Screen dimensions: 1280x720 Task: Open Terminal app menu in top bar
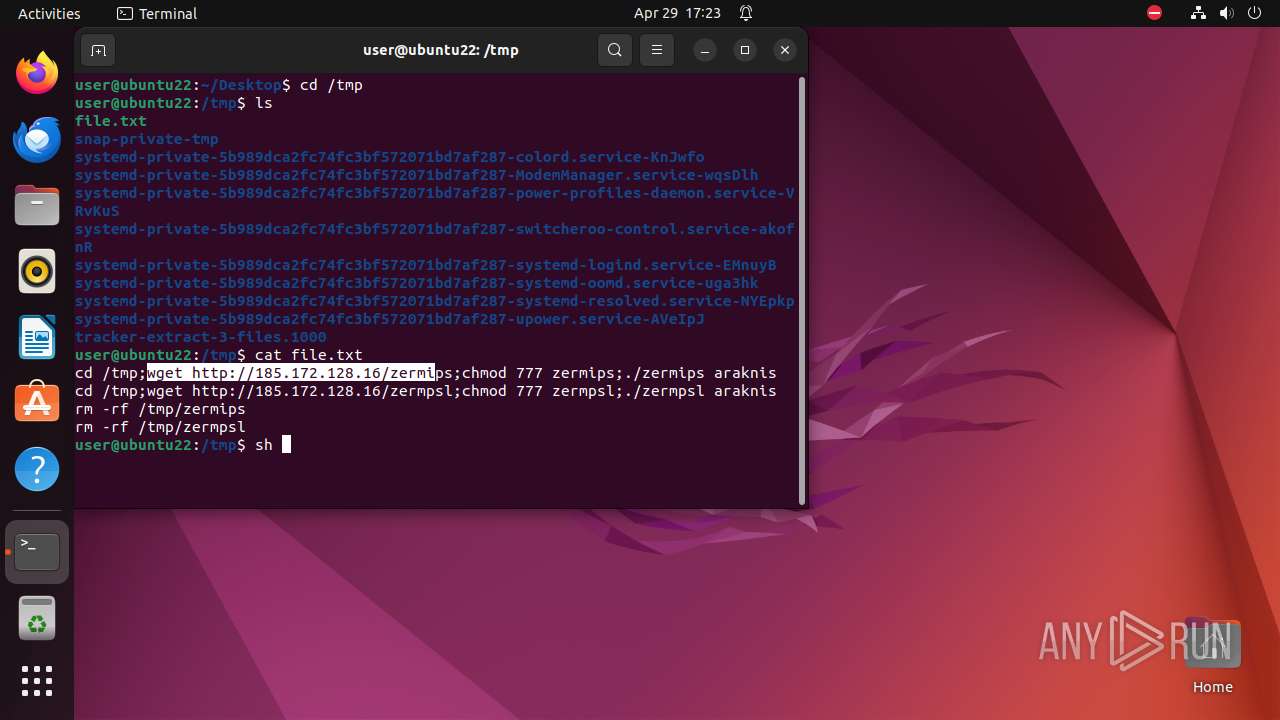[157, 13]
